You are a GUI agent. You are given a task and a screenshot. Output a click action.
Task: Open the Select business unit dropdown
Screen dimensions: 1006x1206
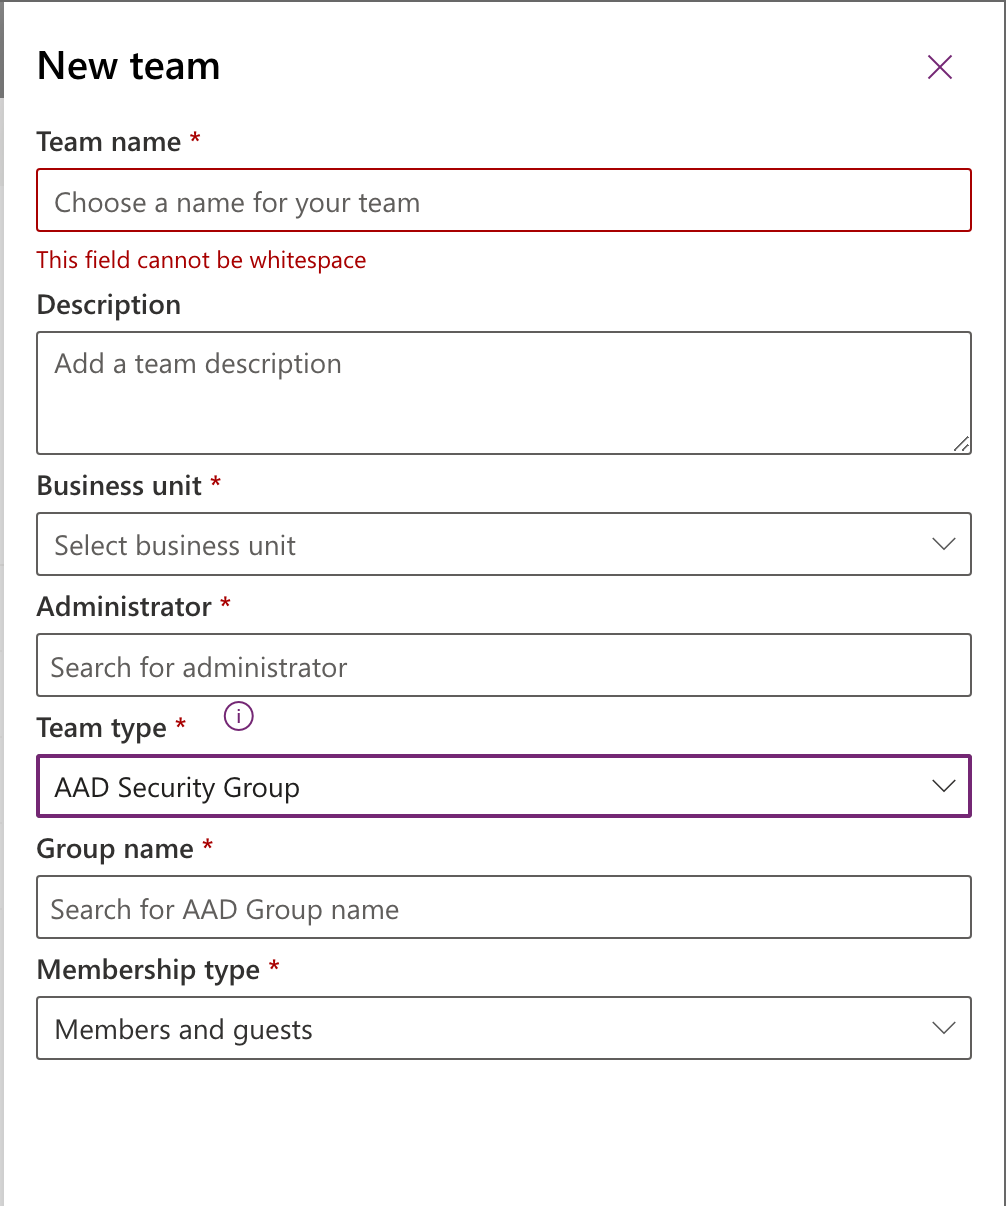pos(504,544)
